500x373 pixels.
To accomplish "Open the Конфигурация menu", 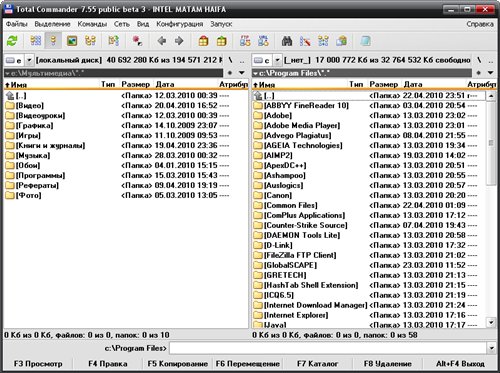I will point(180,24).
